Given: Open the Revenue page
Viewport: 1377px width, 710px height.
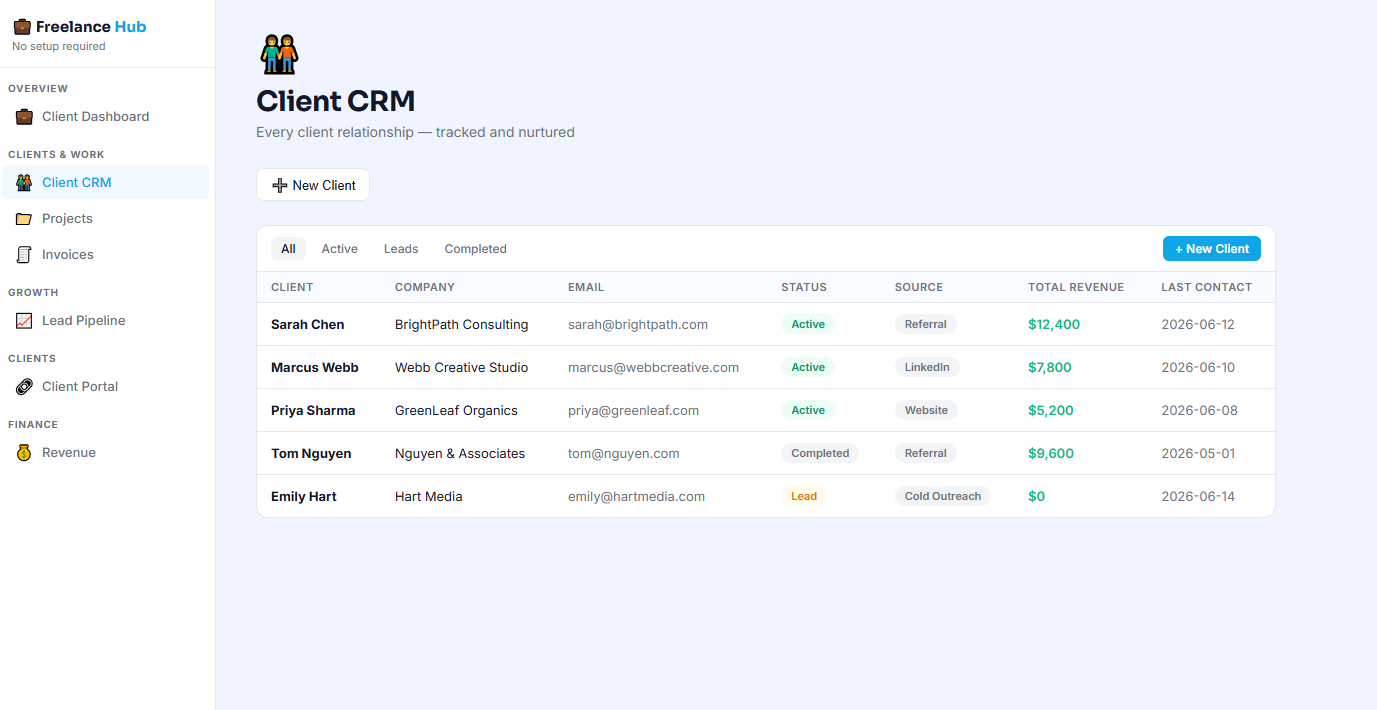Looking at the screenshot, I should (106, 453).
